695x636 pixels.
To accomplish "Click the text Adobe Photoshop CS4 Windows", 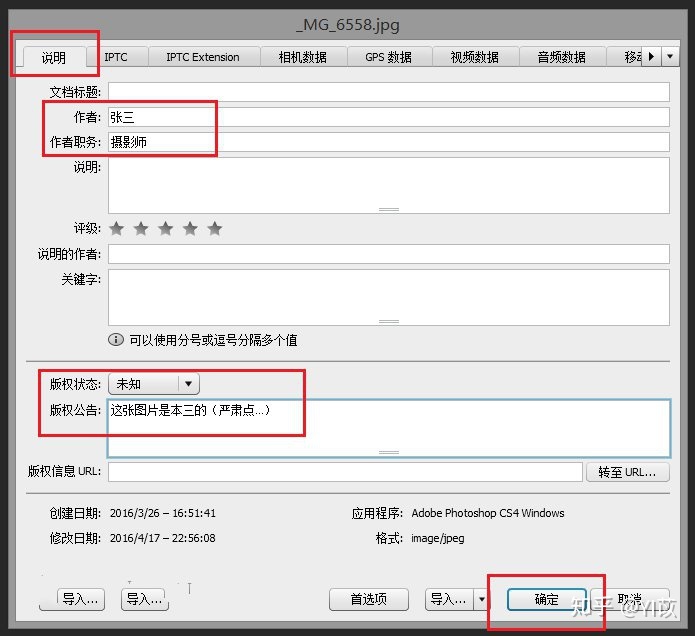I will 488,513.
